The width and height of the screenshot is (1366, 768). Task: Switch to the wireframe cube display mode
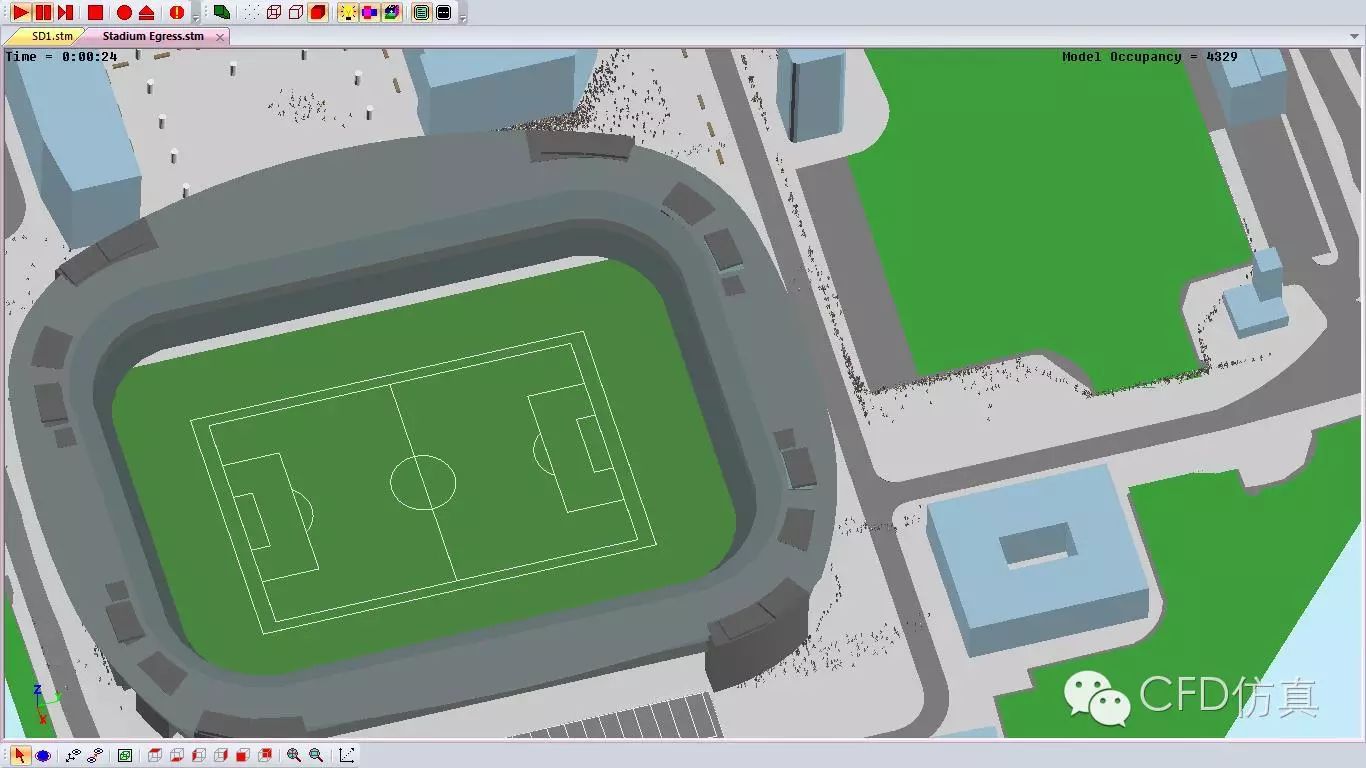tap(273, 13)
